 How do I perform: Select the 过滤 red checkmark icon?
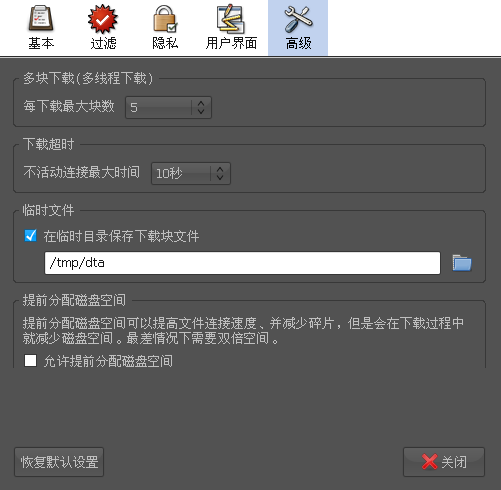[103, 19]
